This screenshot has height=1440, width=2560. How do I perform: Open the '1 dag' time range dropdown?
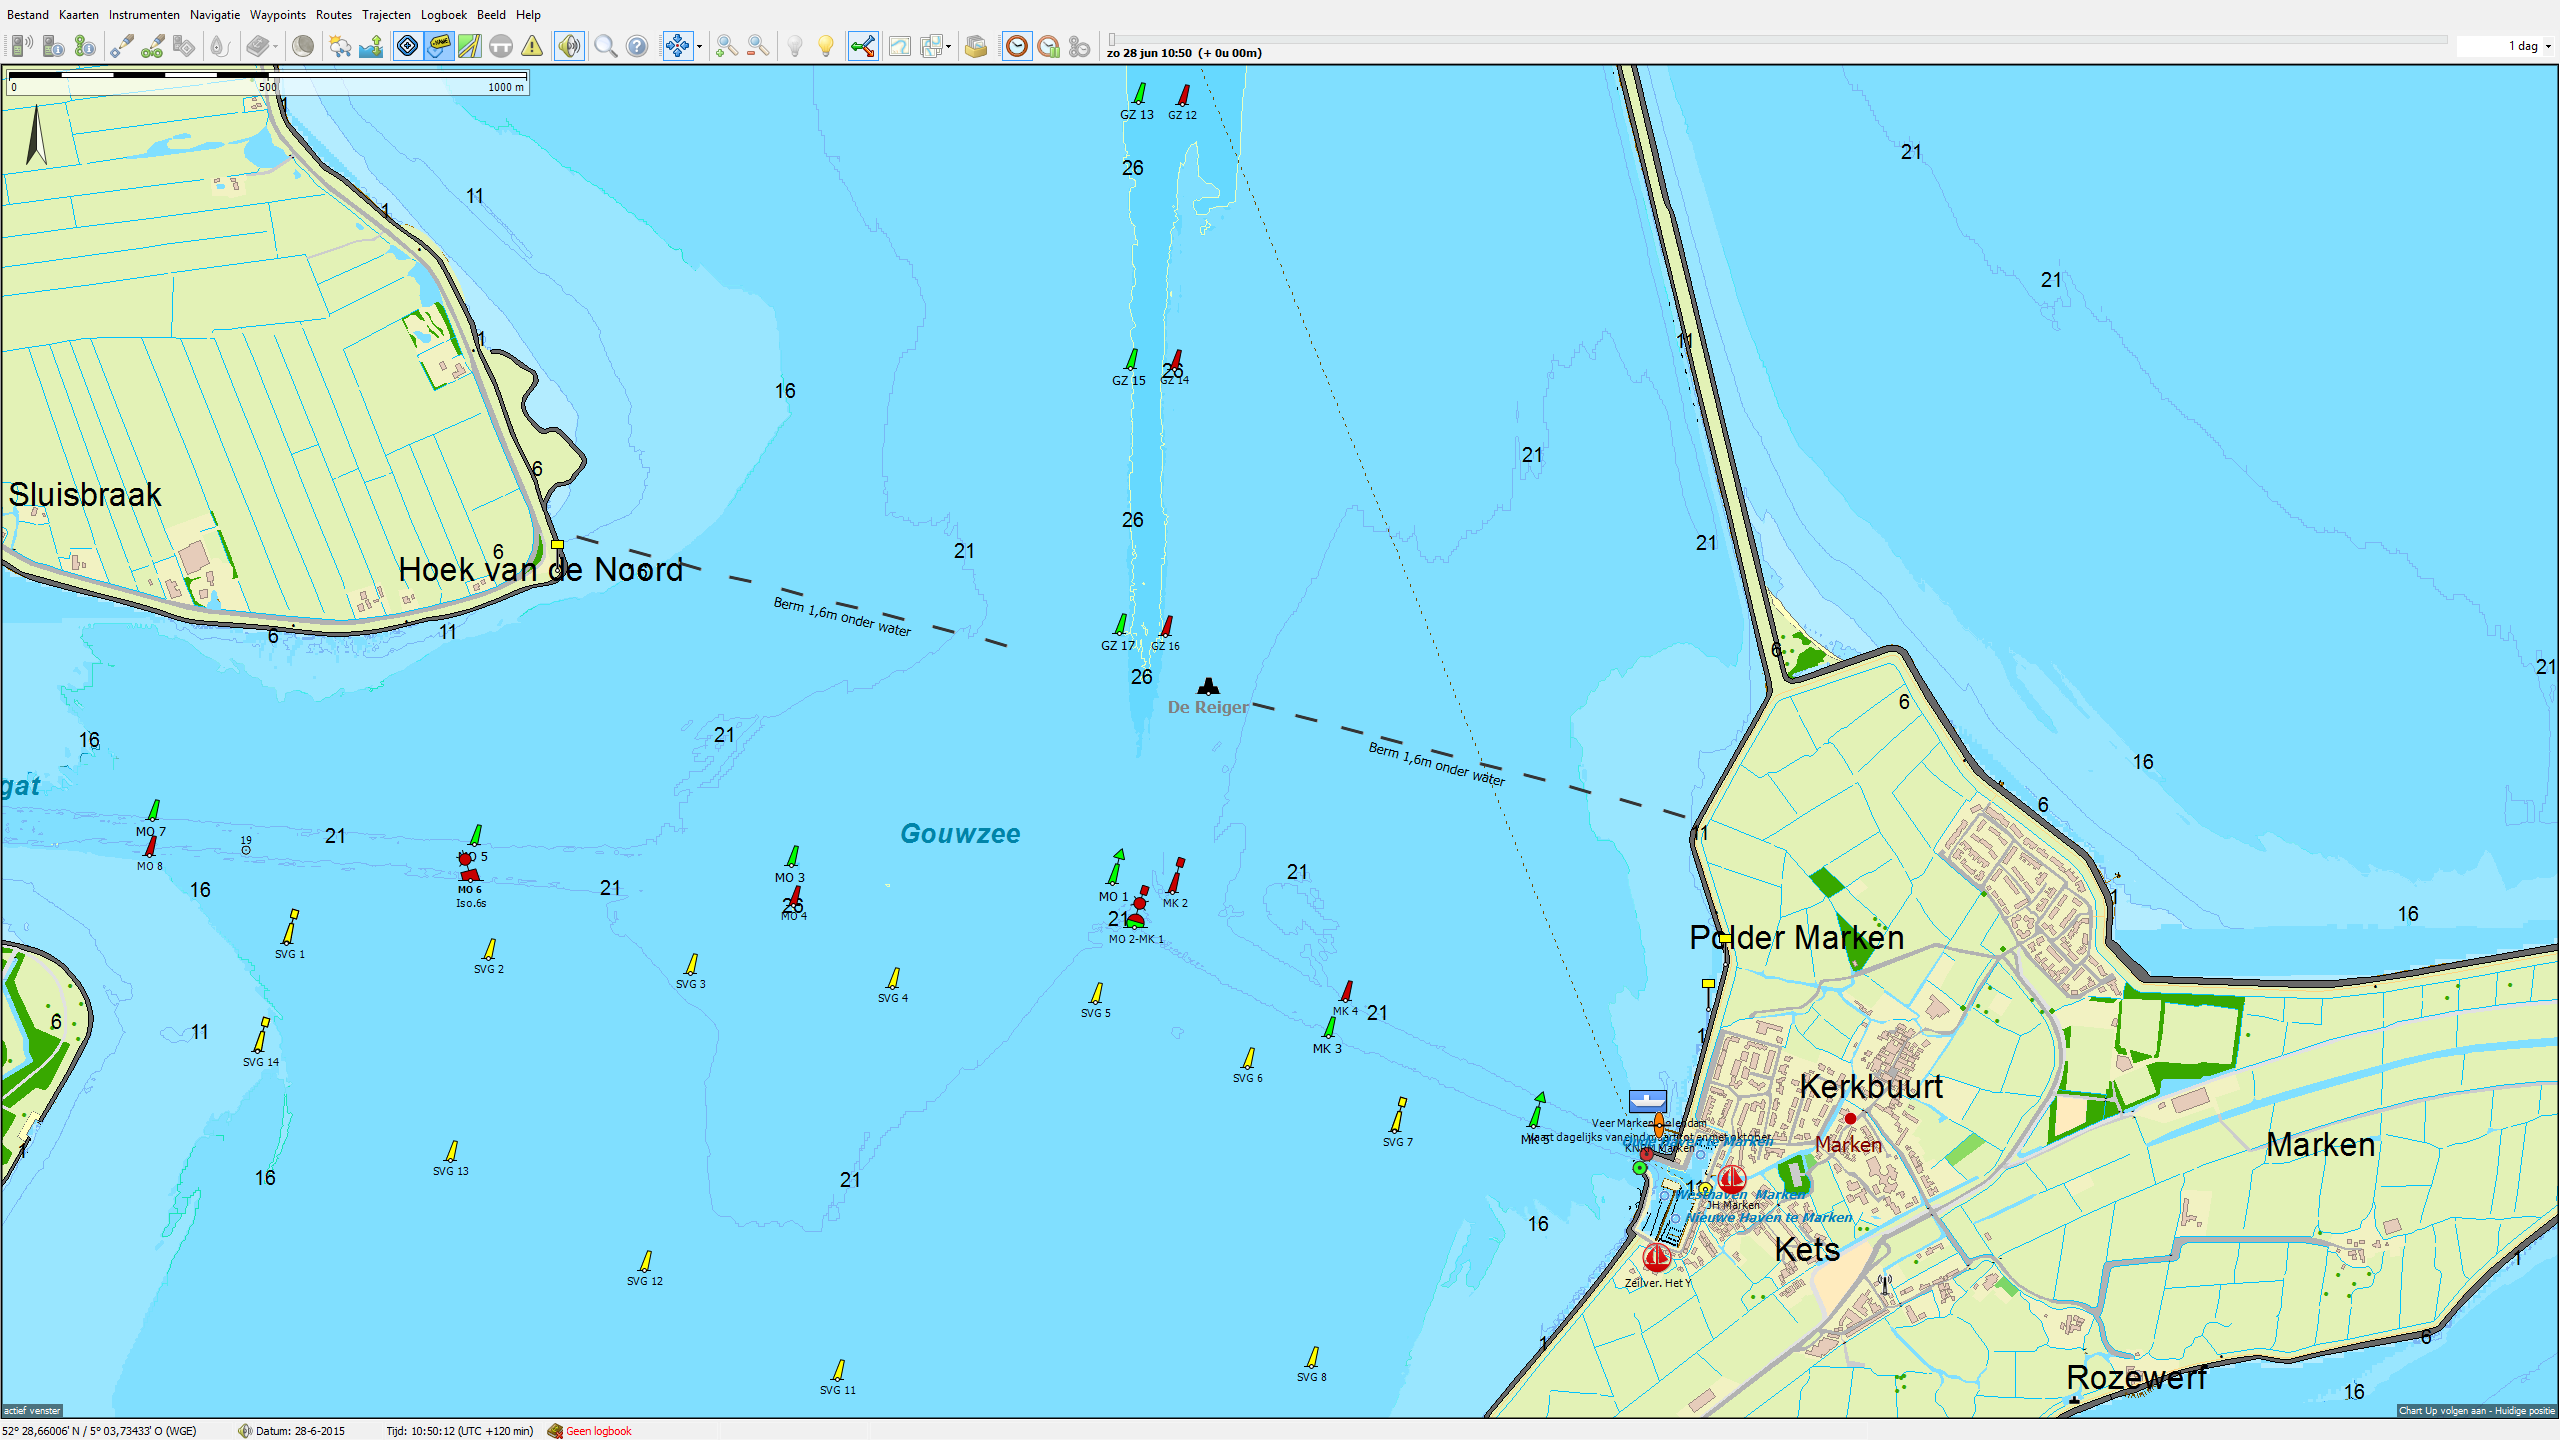tap(2506, 46)
